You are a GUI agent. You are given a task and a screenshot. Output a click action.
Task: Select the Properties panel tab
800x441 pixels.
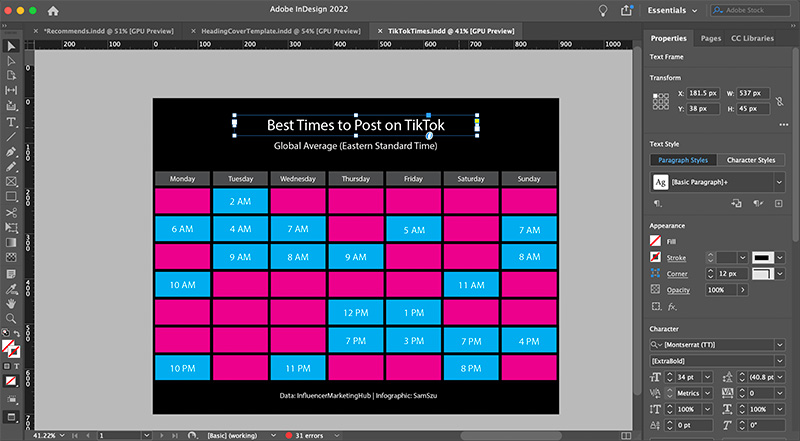point(668,38)
